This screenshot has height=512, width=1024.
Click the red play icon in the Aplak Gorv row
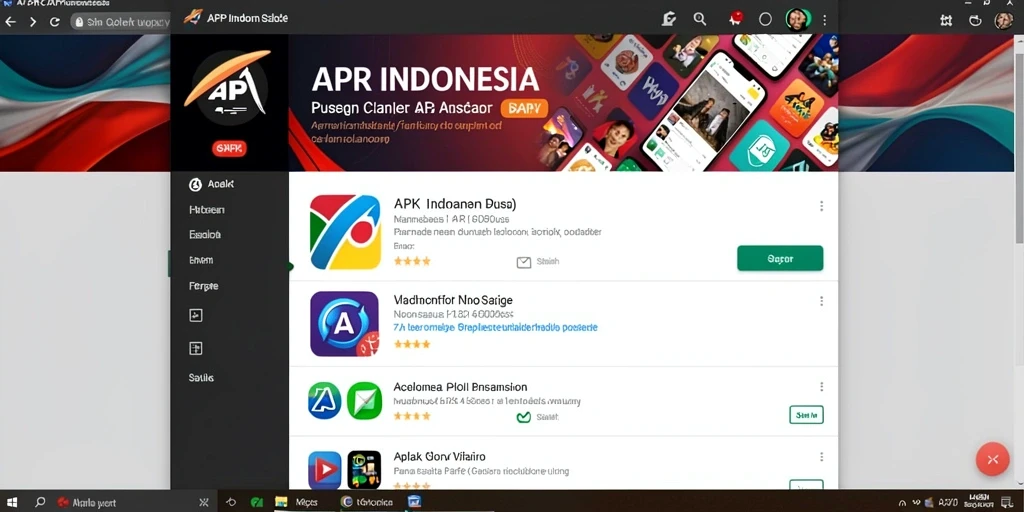(325, 469)
